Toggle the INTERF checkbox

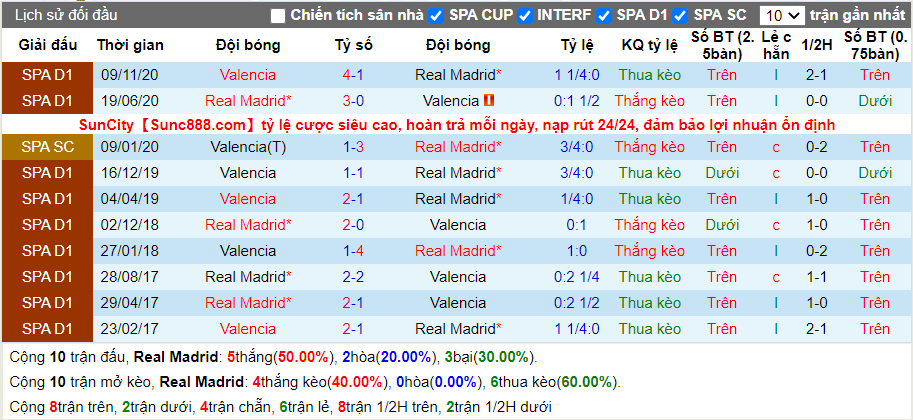(525, 16)
